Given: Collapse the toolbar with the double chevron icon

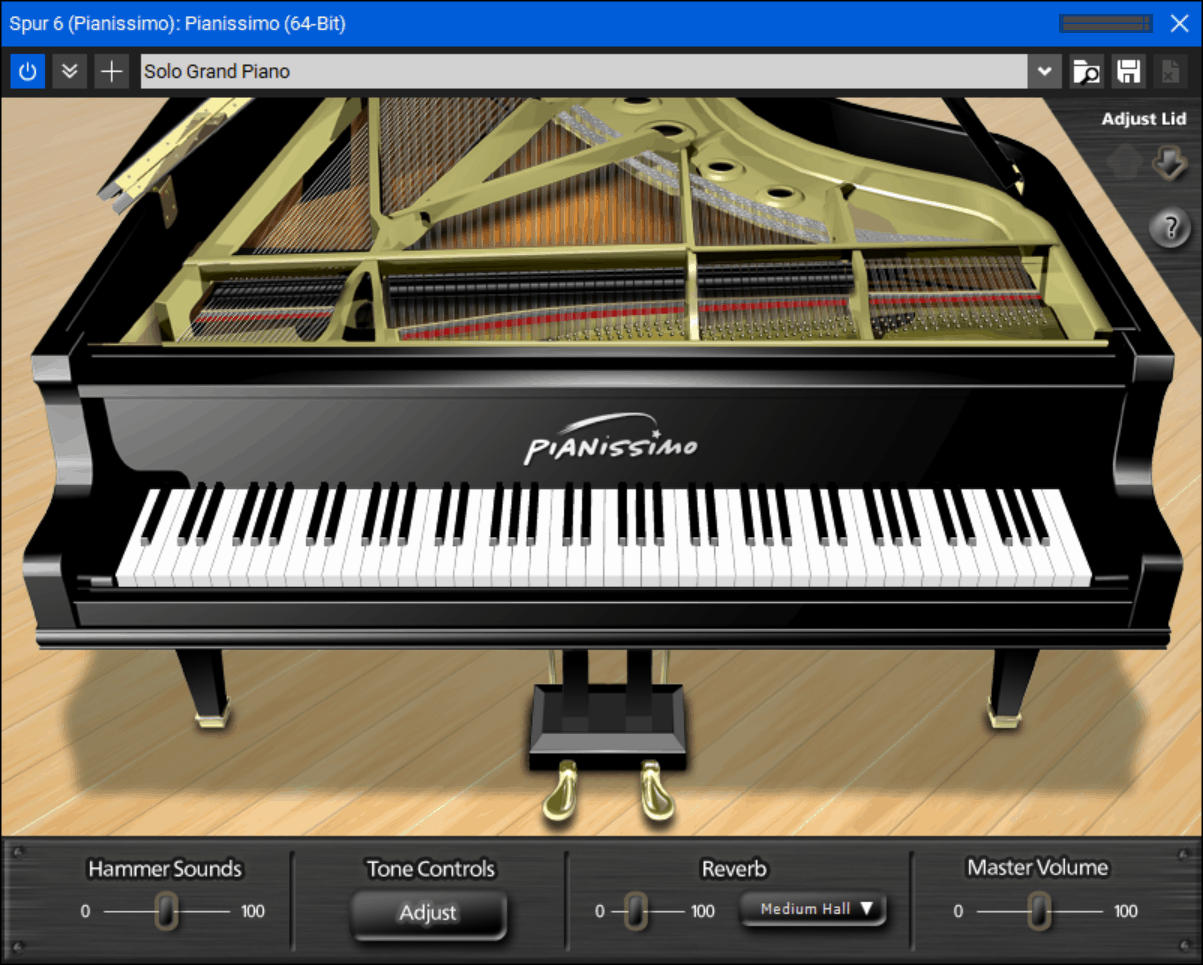Looking at the screenshot, I should coord(69,71).
